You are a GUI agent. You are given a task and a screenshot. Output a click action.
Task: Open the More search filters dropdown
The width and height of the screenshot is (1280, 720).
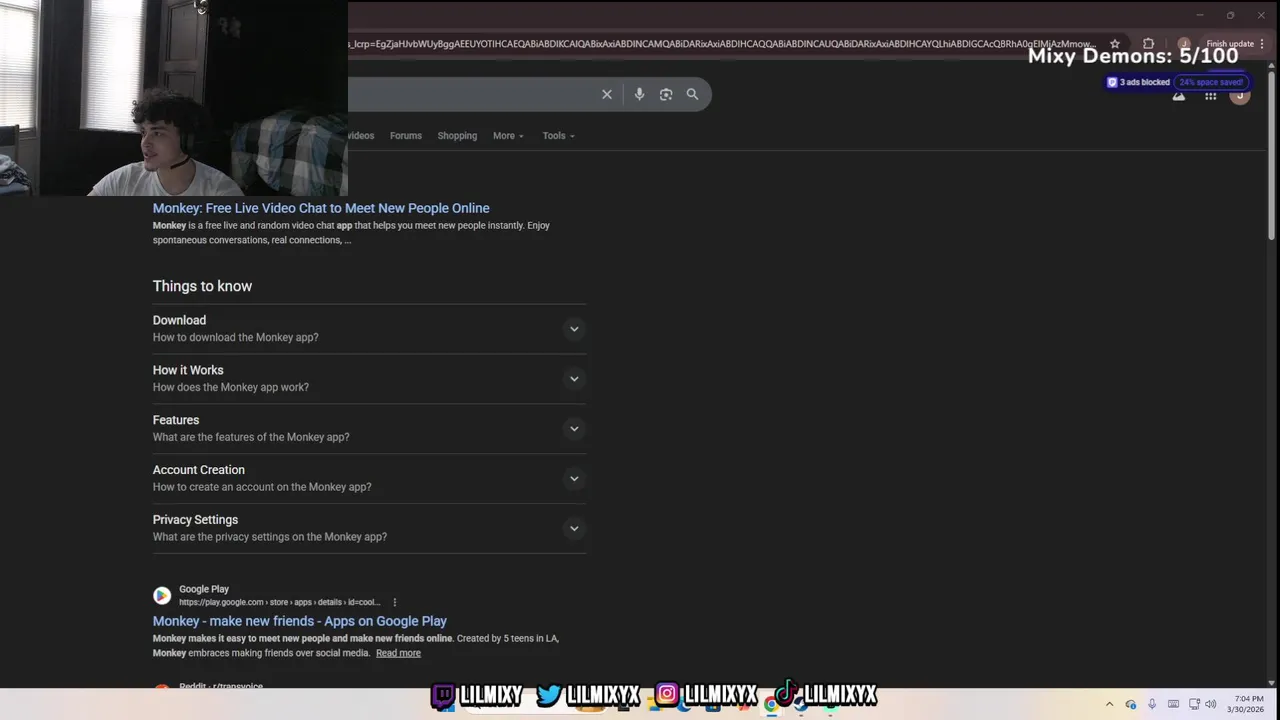tap(508, 136)
